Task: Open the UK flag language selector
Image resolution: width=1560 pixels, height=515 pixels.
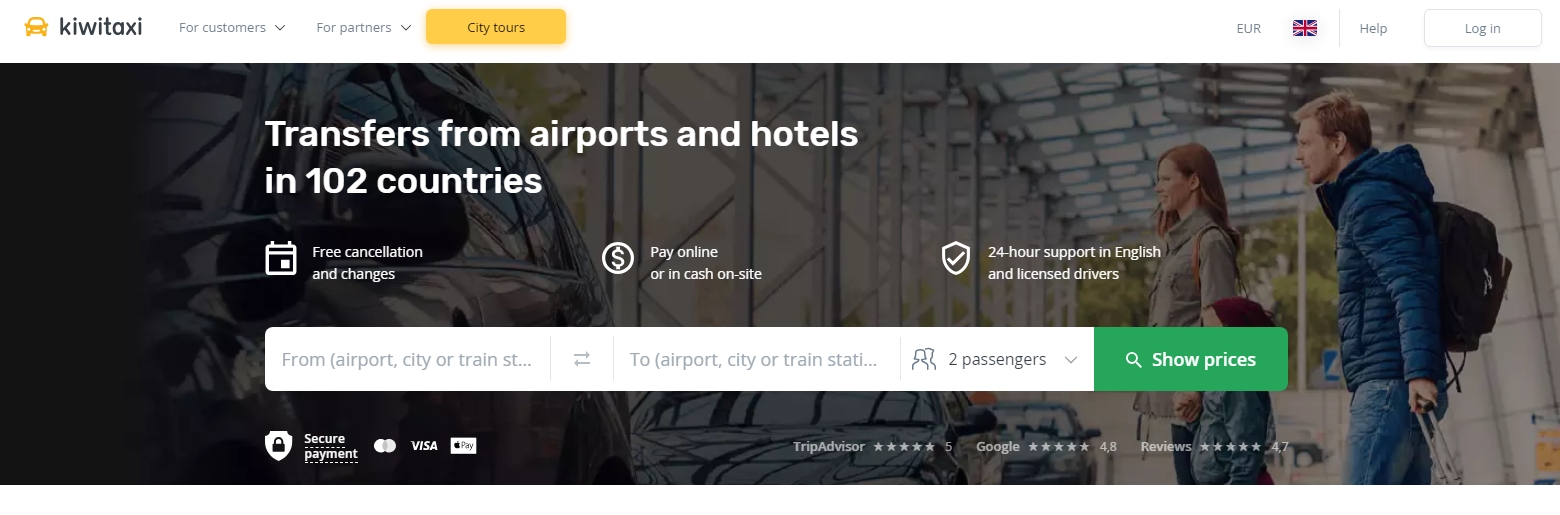Action: pyautogui.click(x=1305, y=28)
